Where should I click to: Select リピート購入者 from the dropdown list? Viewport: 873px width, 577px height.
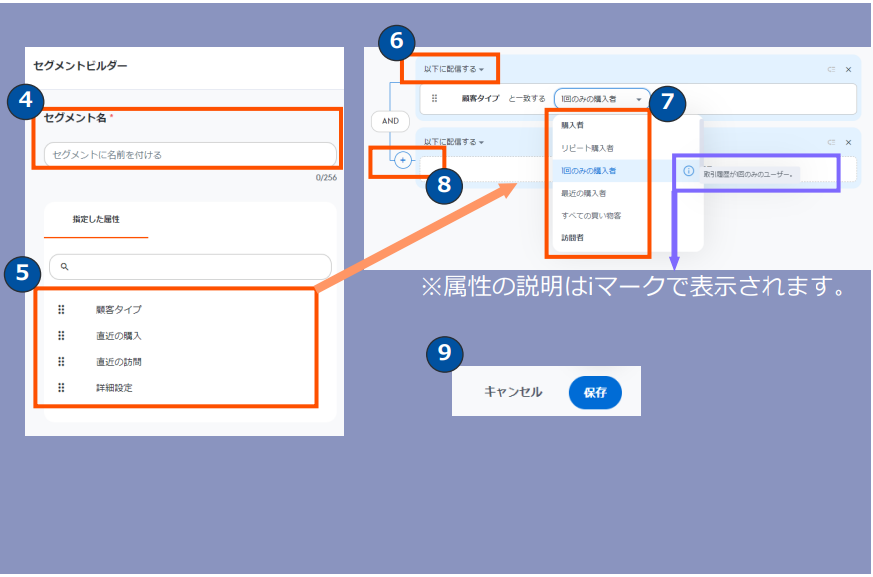pyautogui.click(x=587, y=148)
